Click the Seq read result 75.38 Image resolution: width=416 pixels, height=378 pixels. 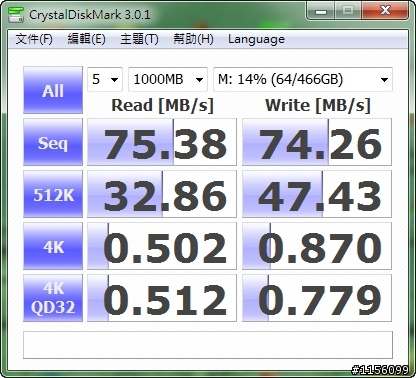point(162,142)
